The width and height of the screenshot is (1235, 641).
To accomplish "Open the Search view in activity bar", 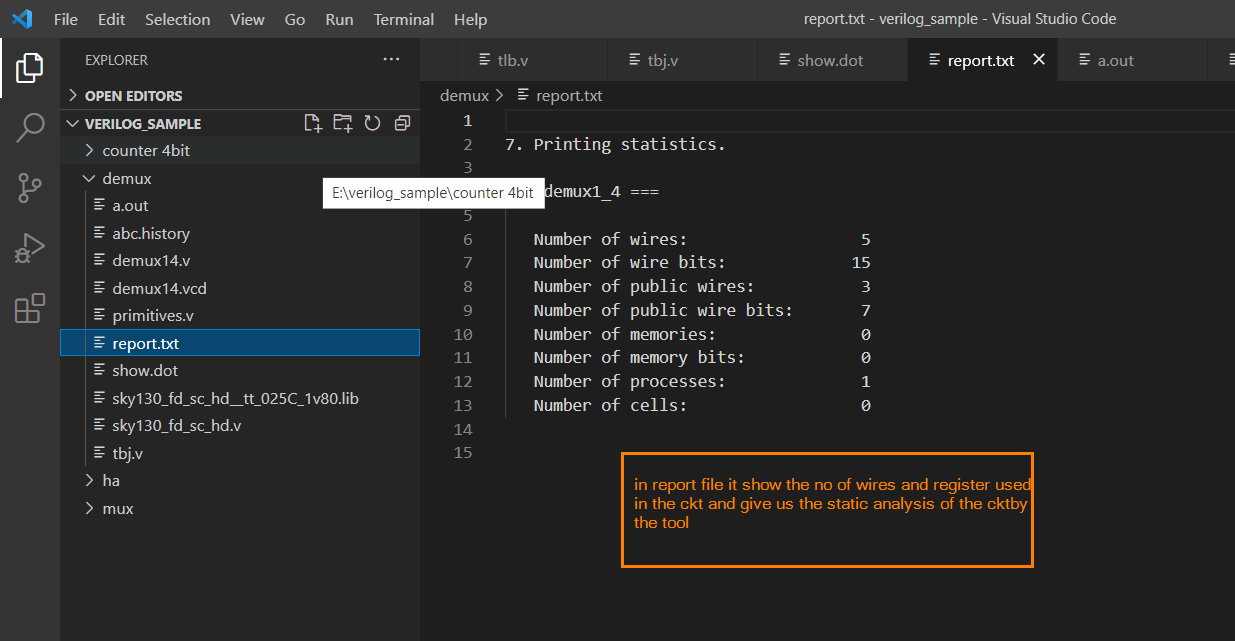I will (30, 127).
